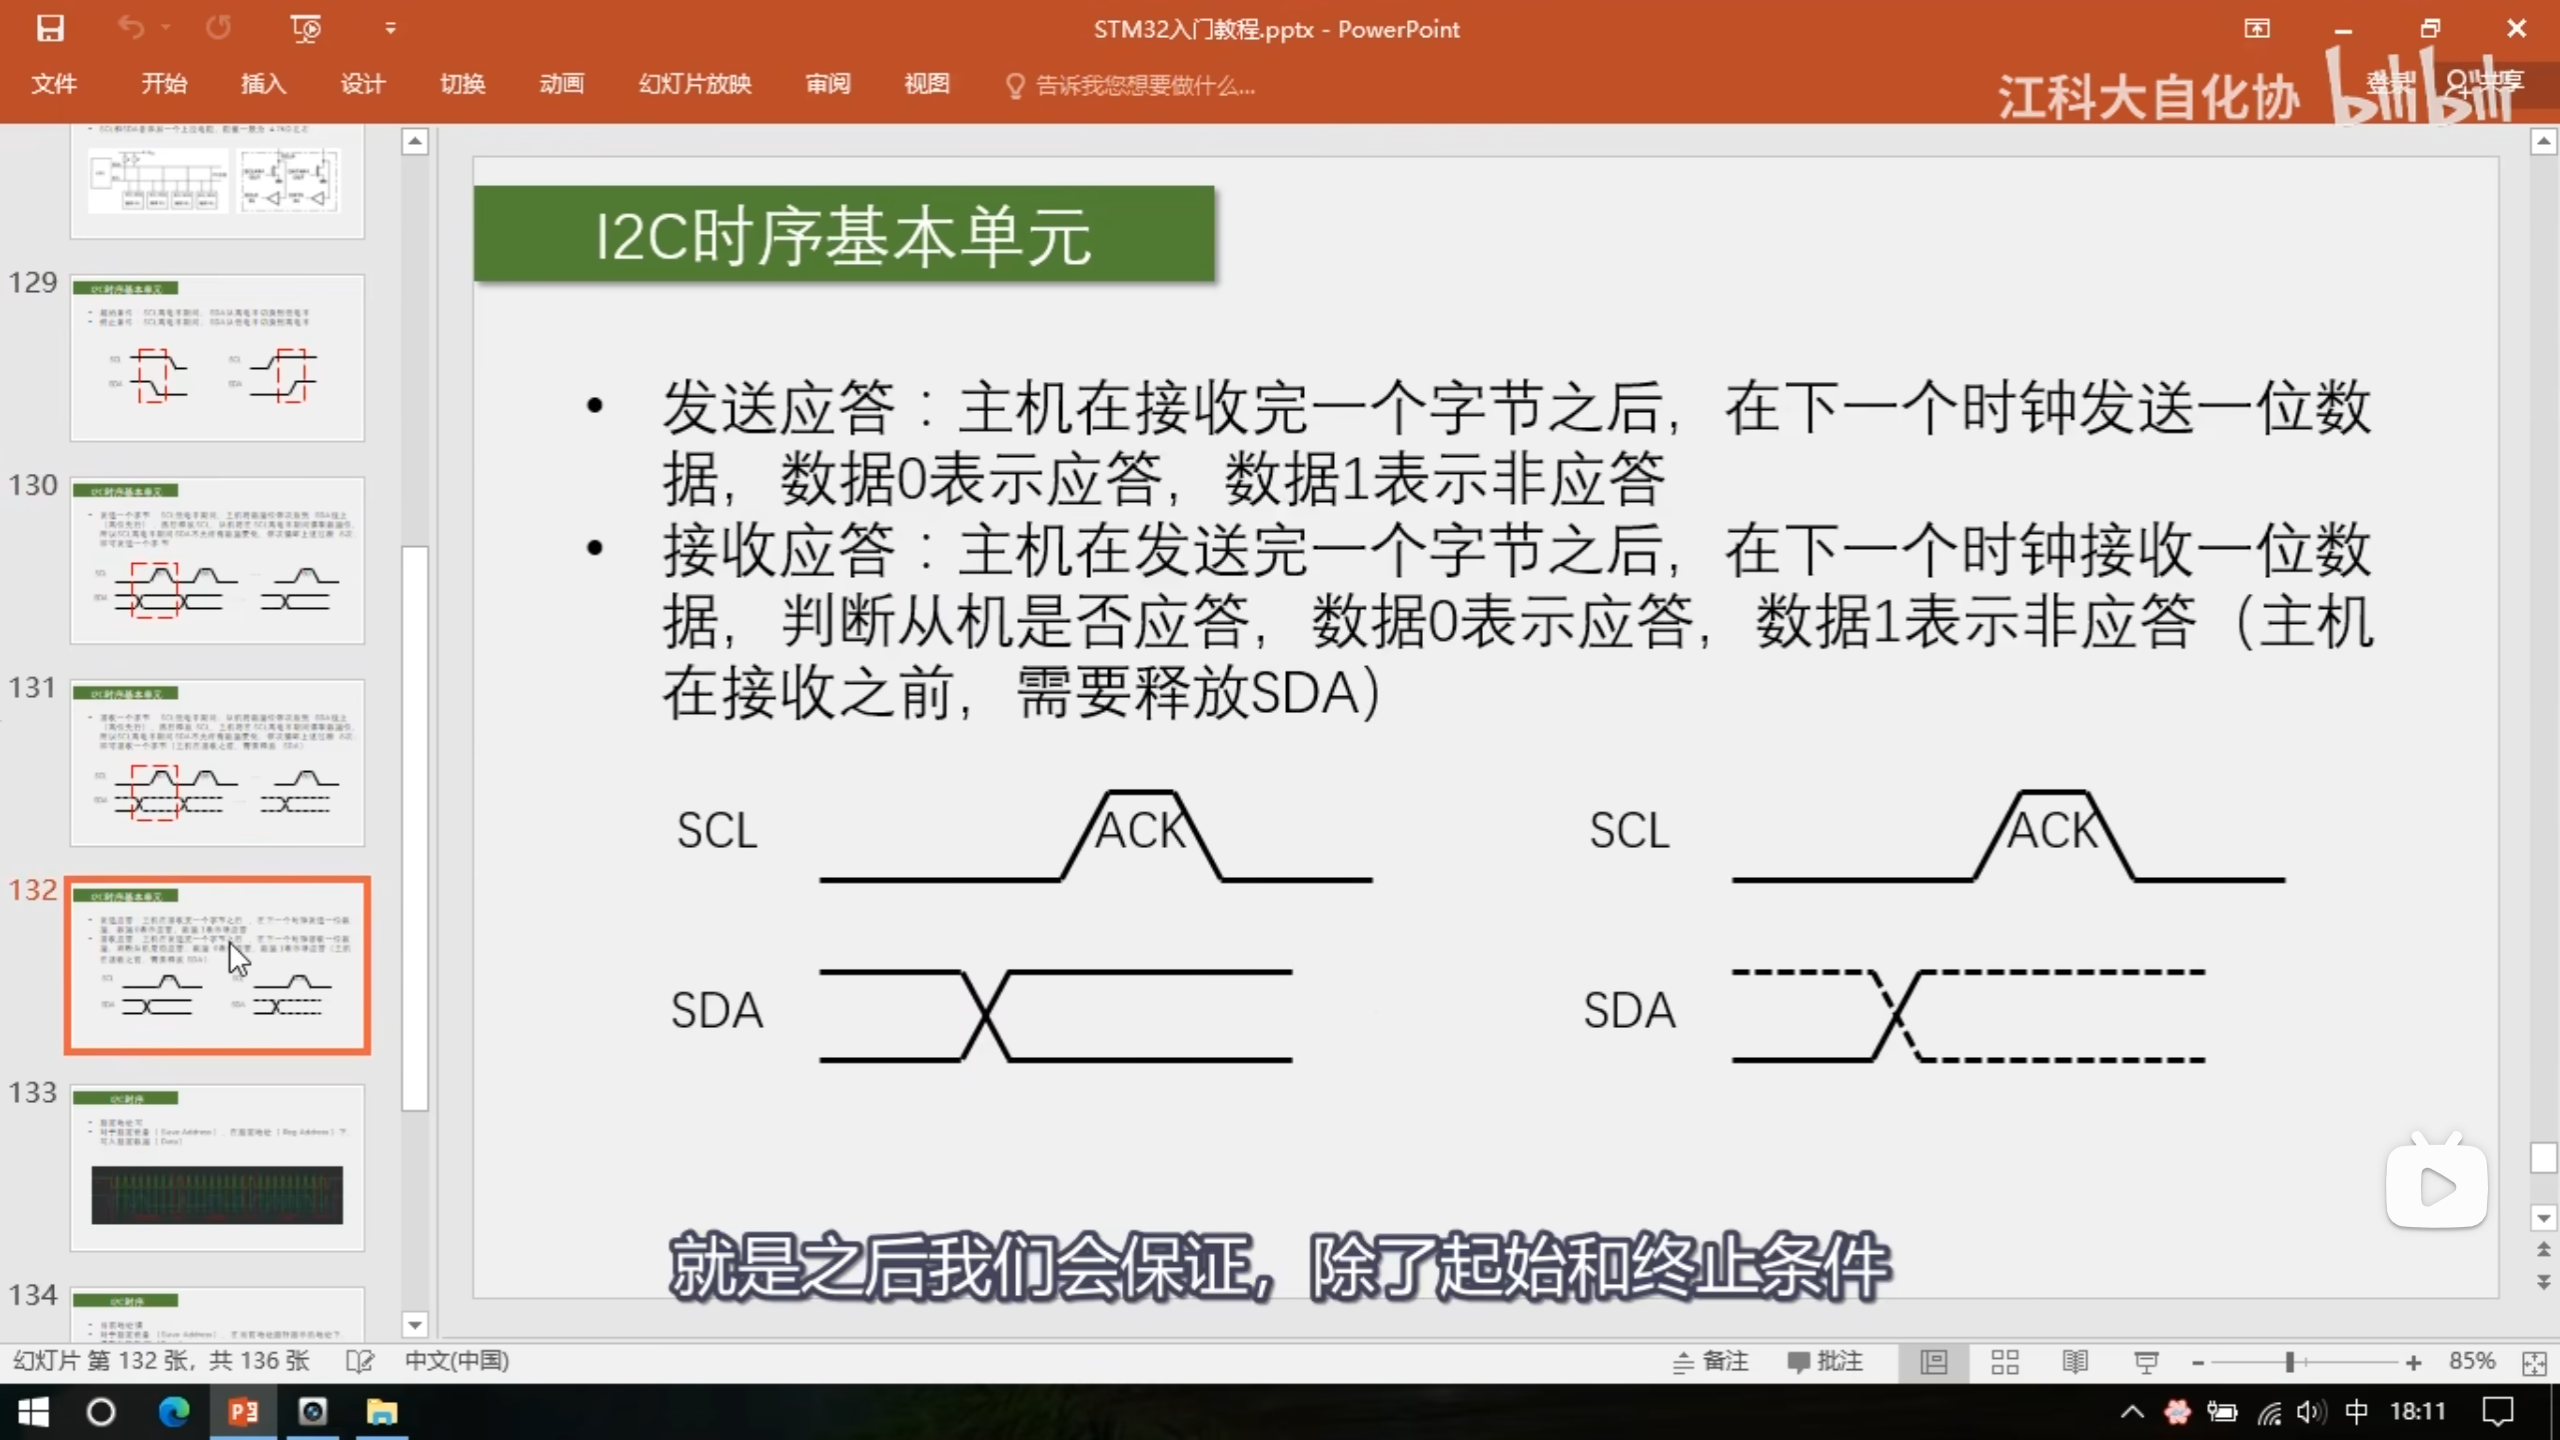Switch to Reading view icon
Screen dimensions: 2560x1440
coord(2074,1362)
